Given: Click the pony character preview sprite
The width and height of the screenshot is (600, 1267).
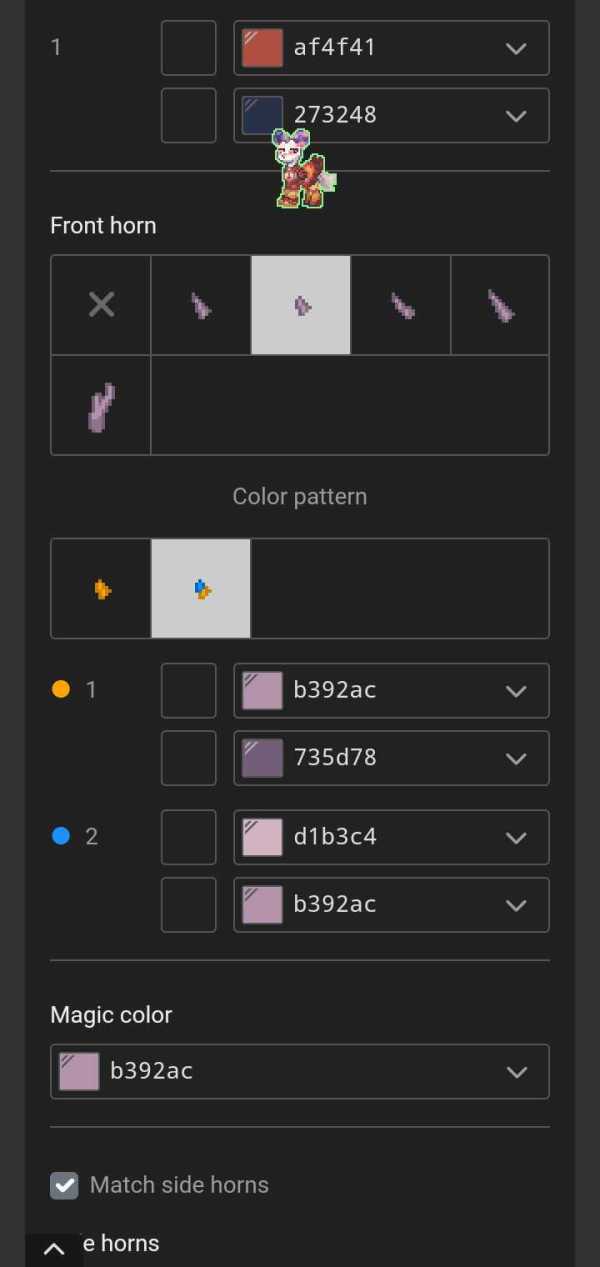Looking at the screenshot, I should pyautogui.click(x=302, y=170).
